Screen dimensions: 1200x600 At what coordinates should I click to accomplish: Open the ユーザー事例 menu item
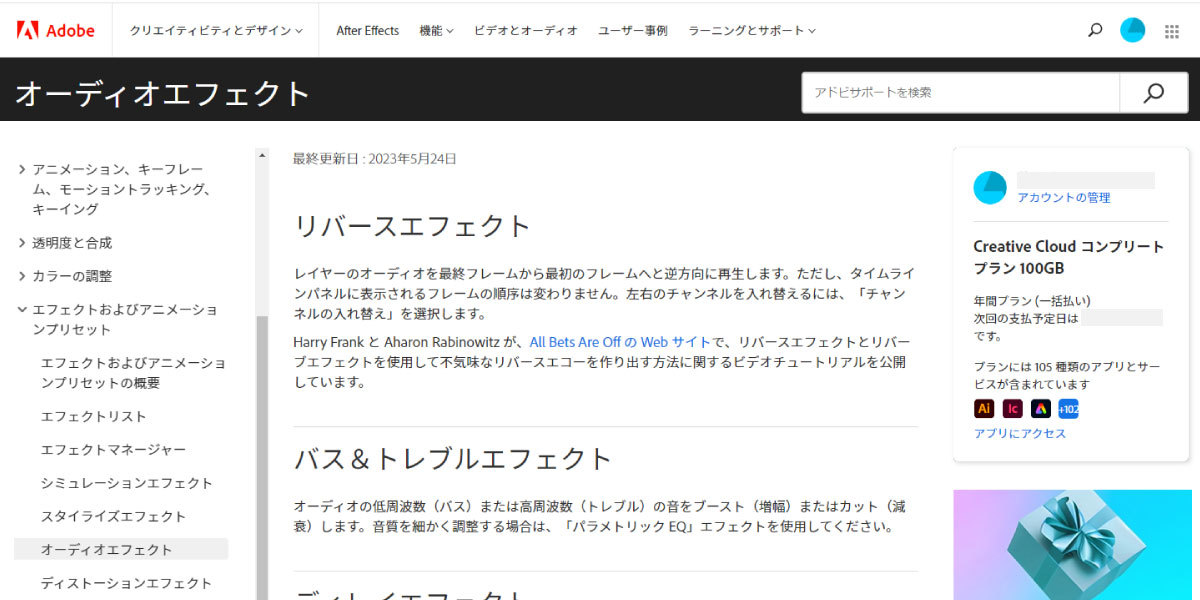(x=633, y=31)
